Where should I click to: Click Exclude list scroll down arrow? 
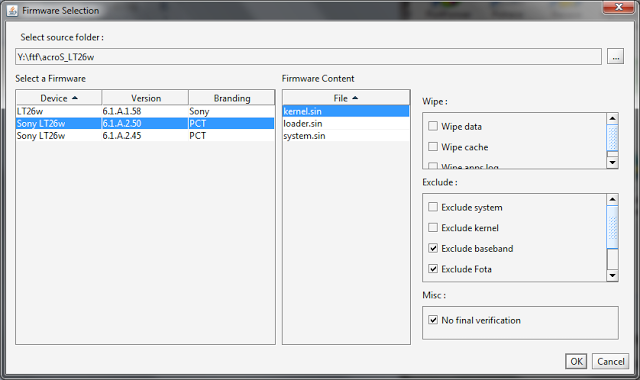click(x=612, y=276)
